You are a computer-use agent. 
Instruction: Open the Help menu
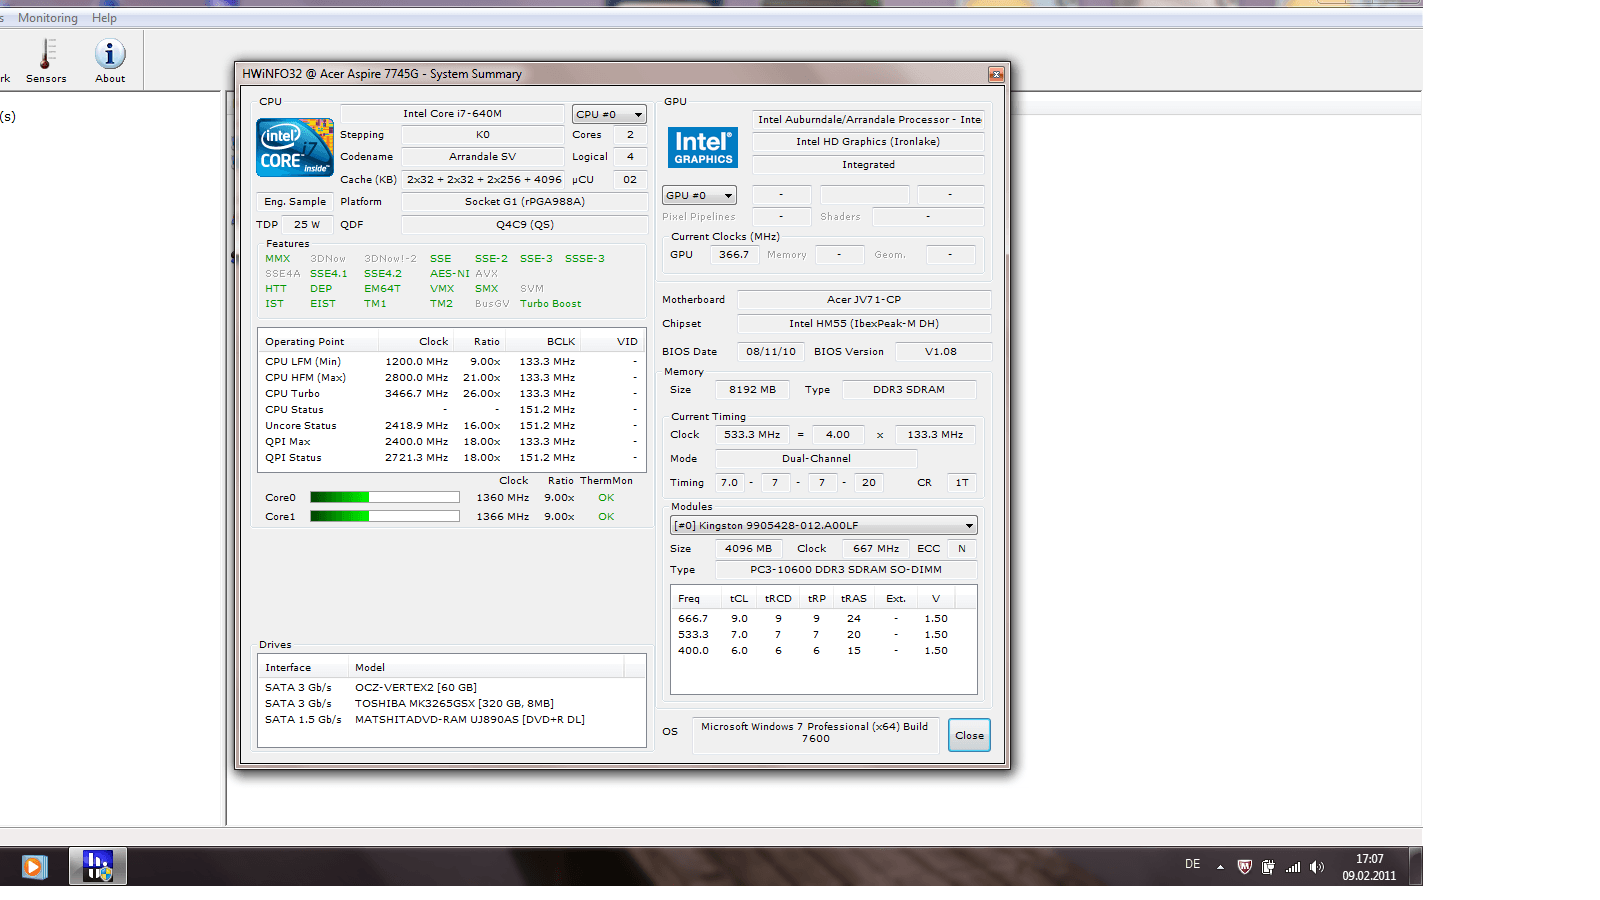(104, 18)
